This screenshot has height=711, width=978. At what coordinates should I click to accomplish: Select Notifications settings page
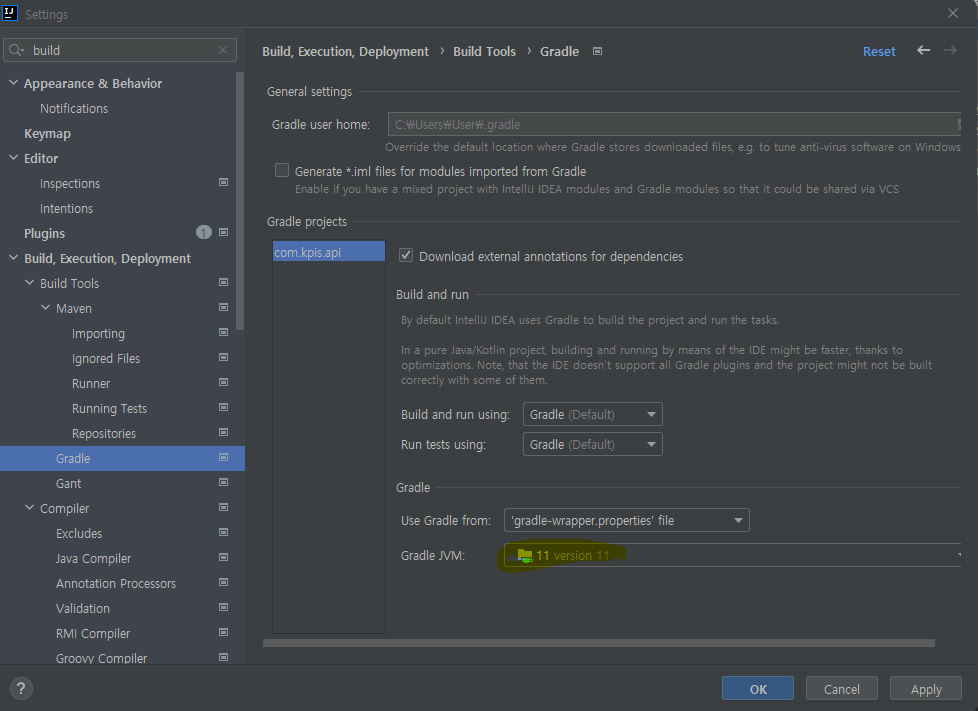pyautogui.click(x=74, y=109)
